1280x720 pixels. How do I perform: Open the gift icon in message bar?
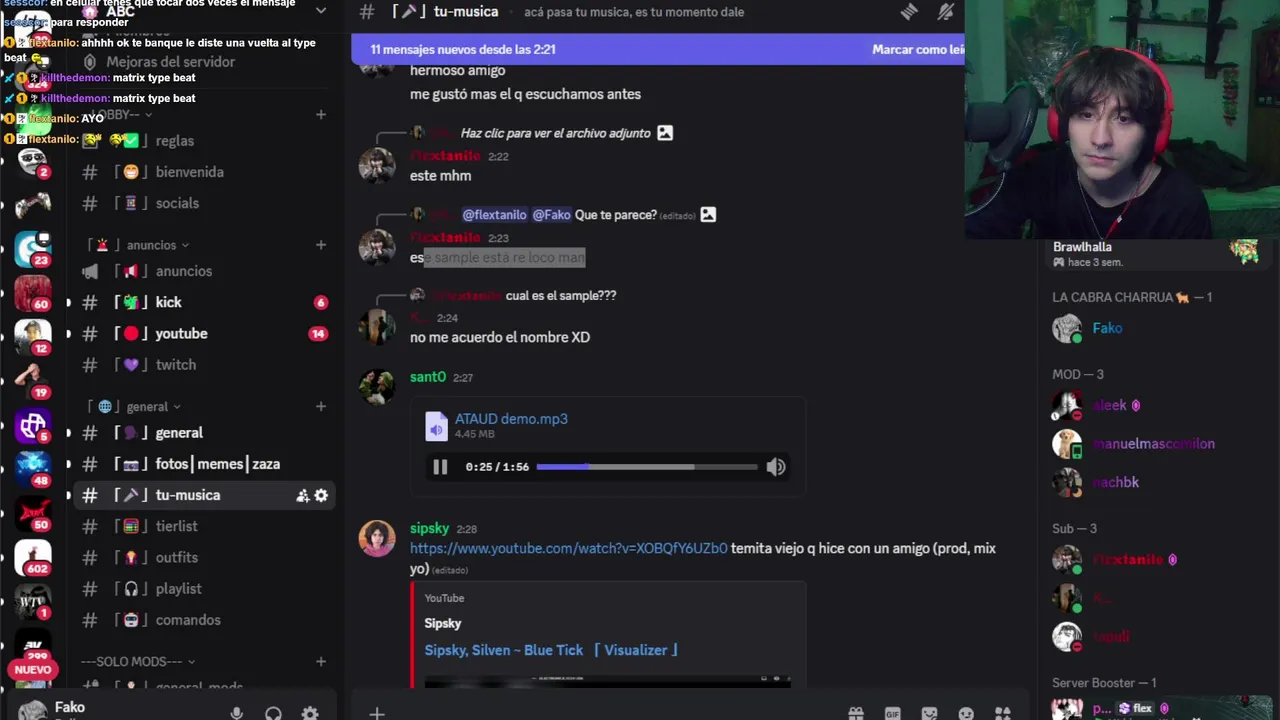click(856, 713)
